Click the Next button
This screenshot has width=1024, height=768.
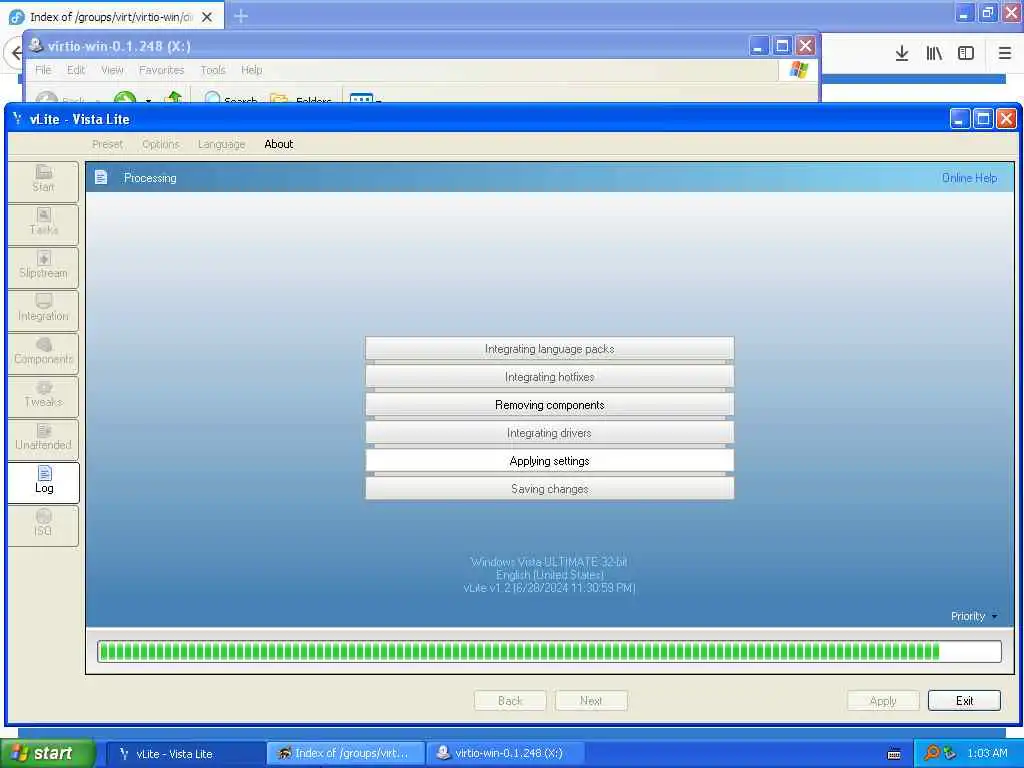point(591,701)
